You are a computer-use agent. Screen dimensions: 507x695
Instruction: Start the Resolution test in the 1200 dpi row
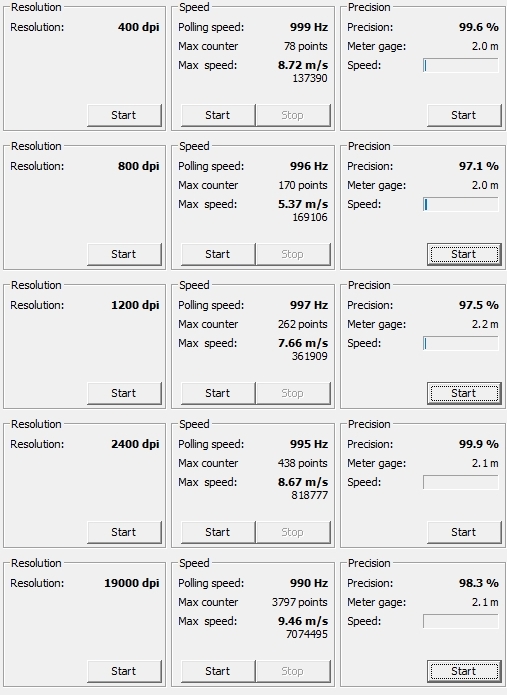pyautogui.click(x=125, y=393)
